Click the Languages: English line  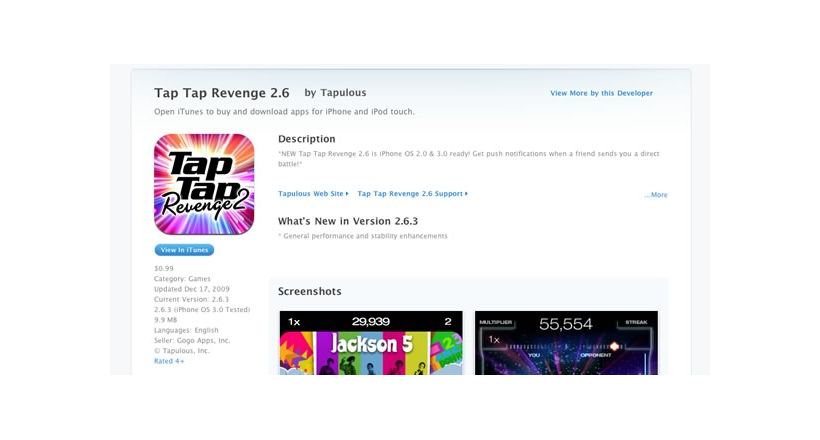[186, 330]
